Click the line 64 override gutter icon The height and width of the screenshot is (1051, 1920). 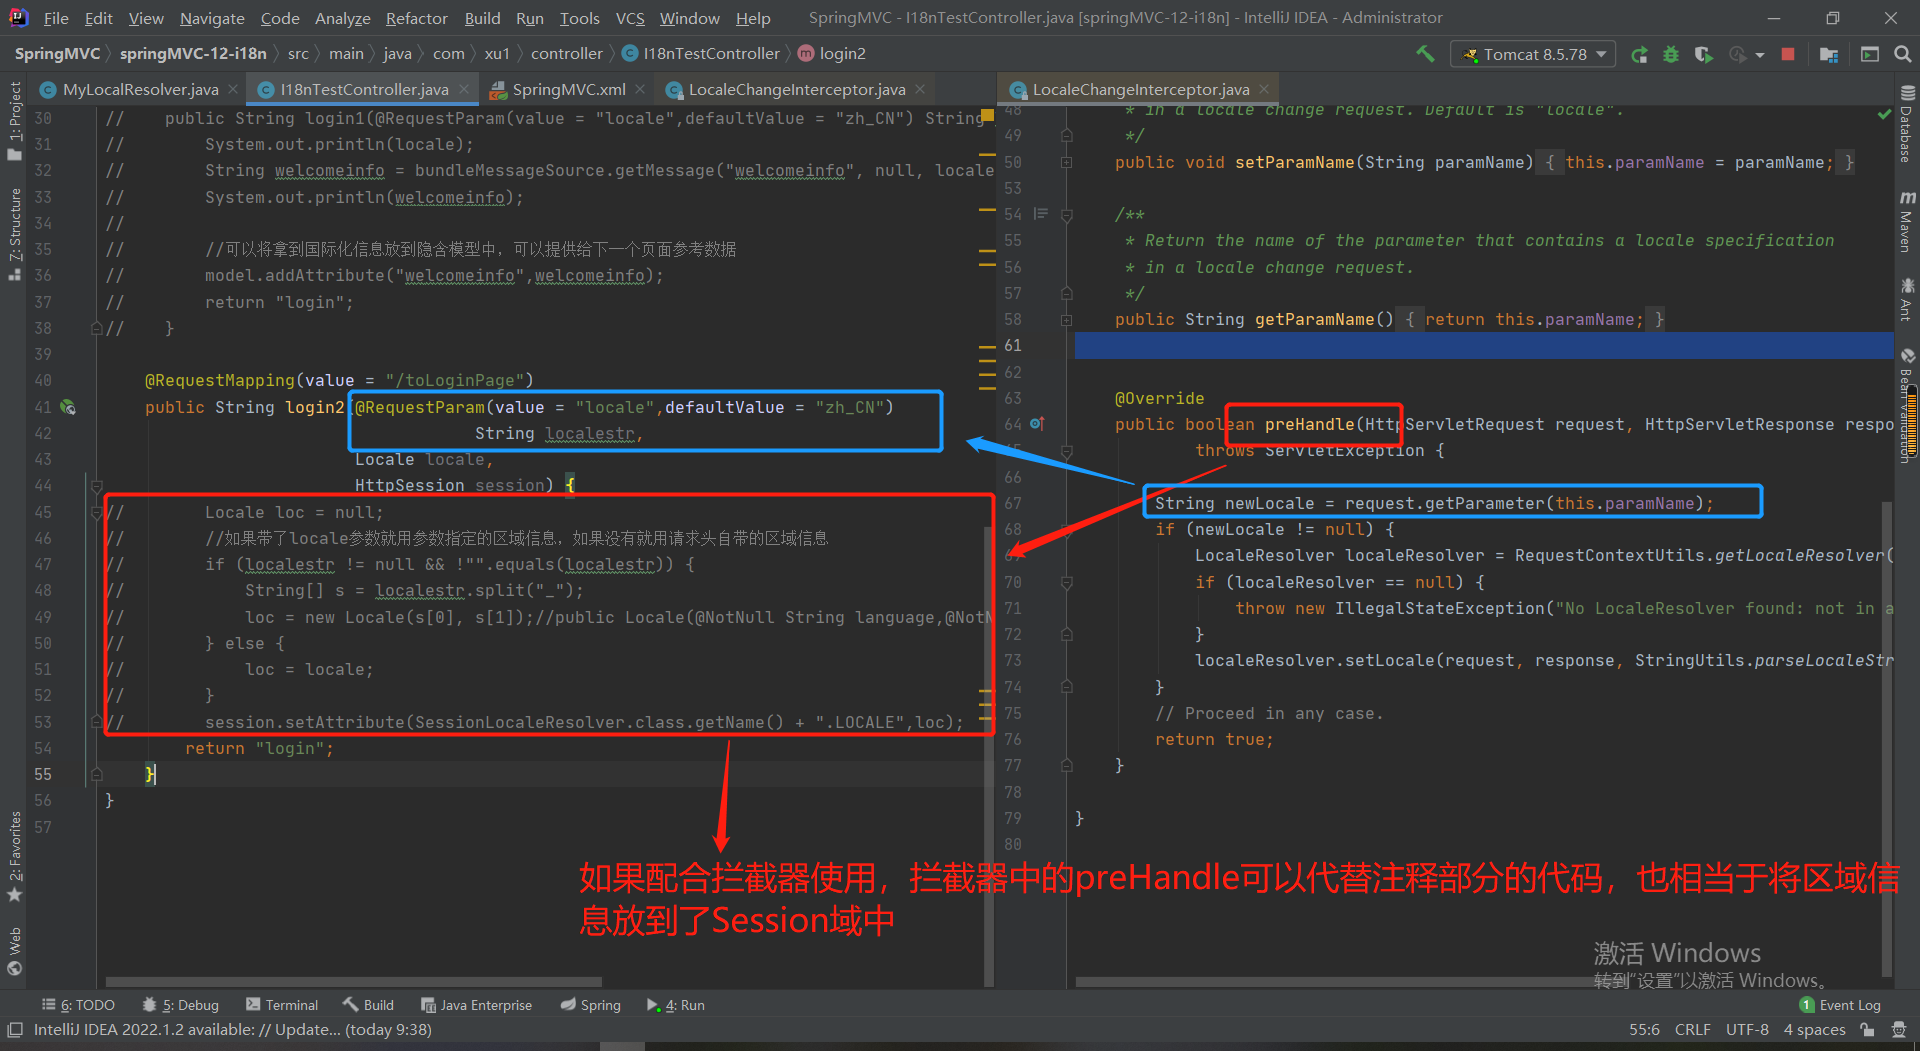click(x=1037, y=424)
